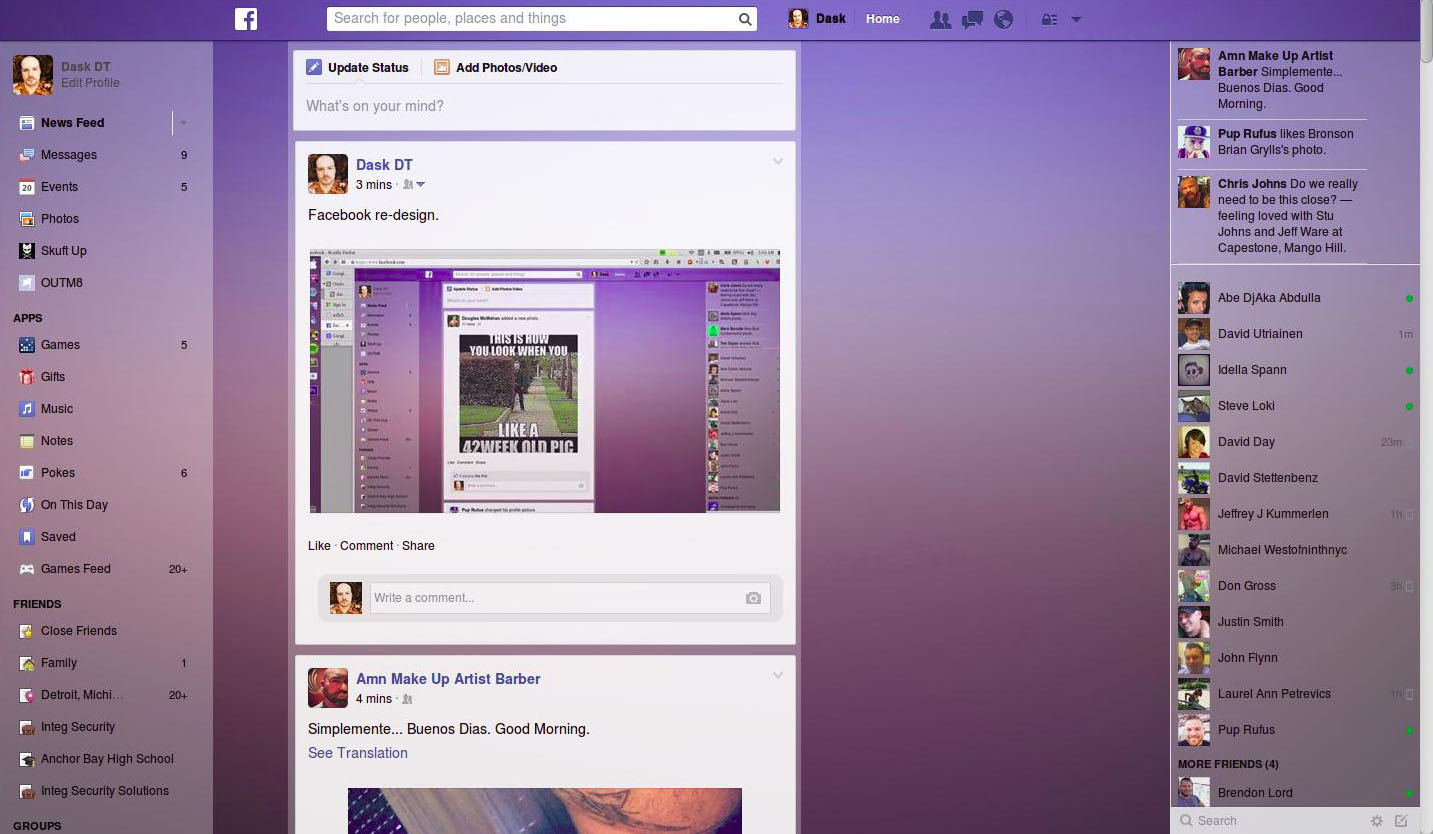This screenshot has height=834, width=1433.
Task: Open the Saved bookmark icon
Action: click(x=27, y=537)
